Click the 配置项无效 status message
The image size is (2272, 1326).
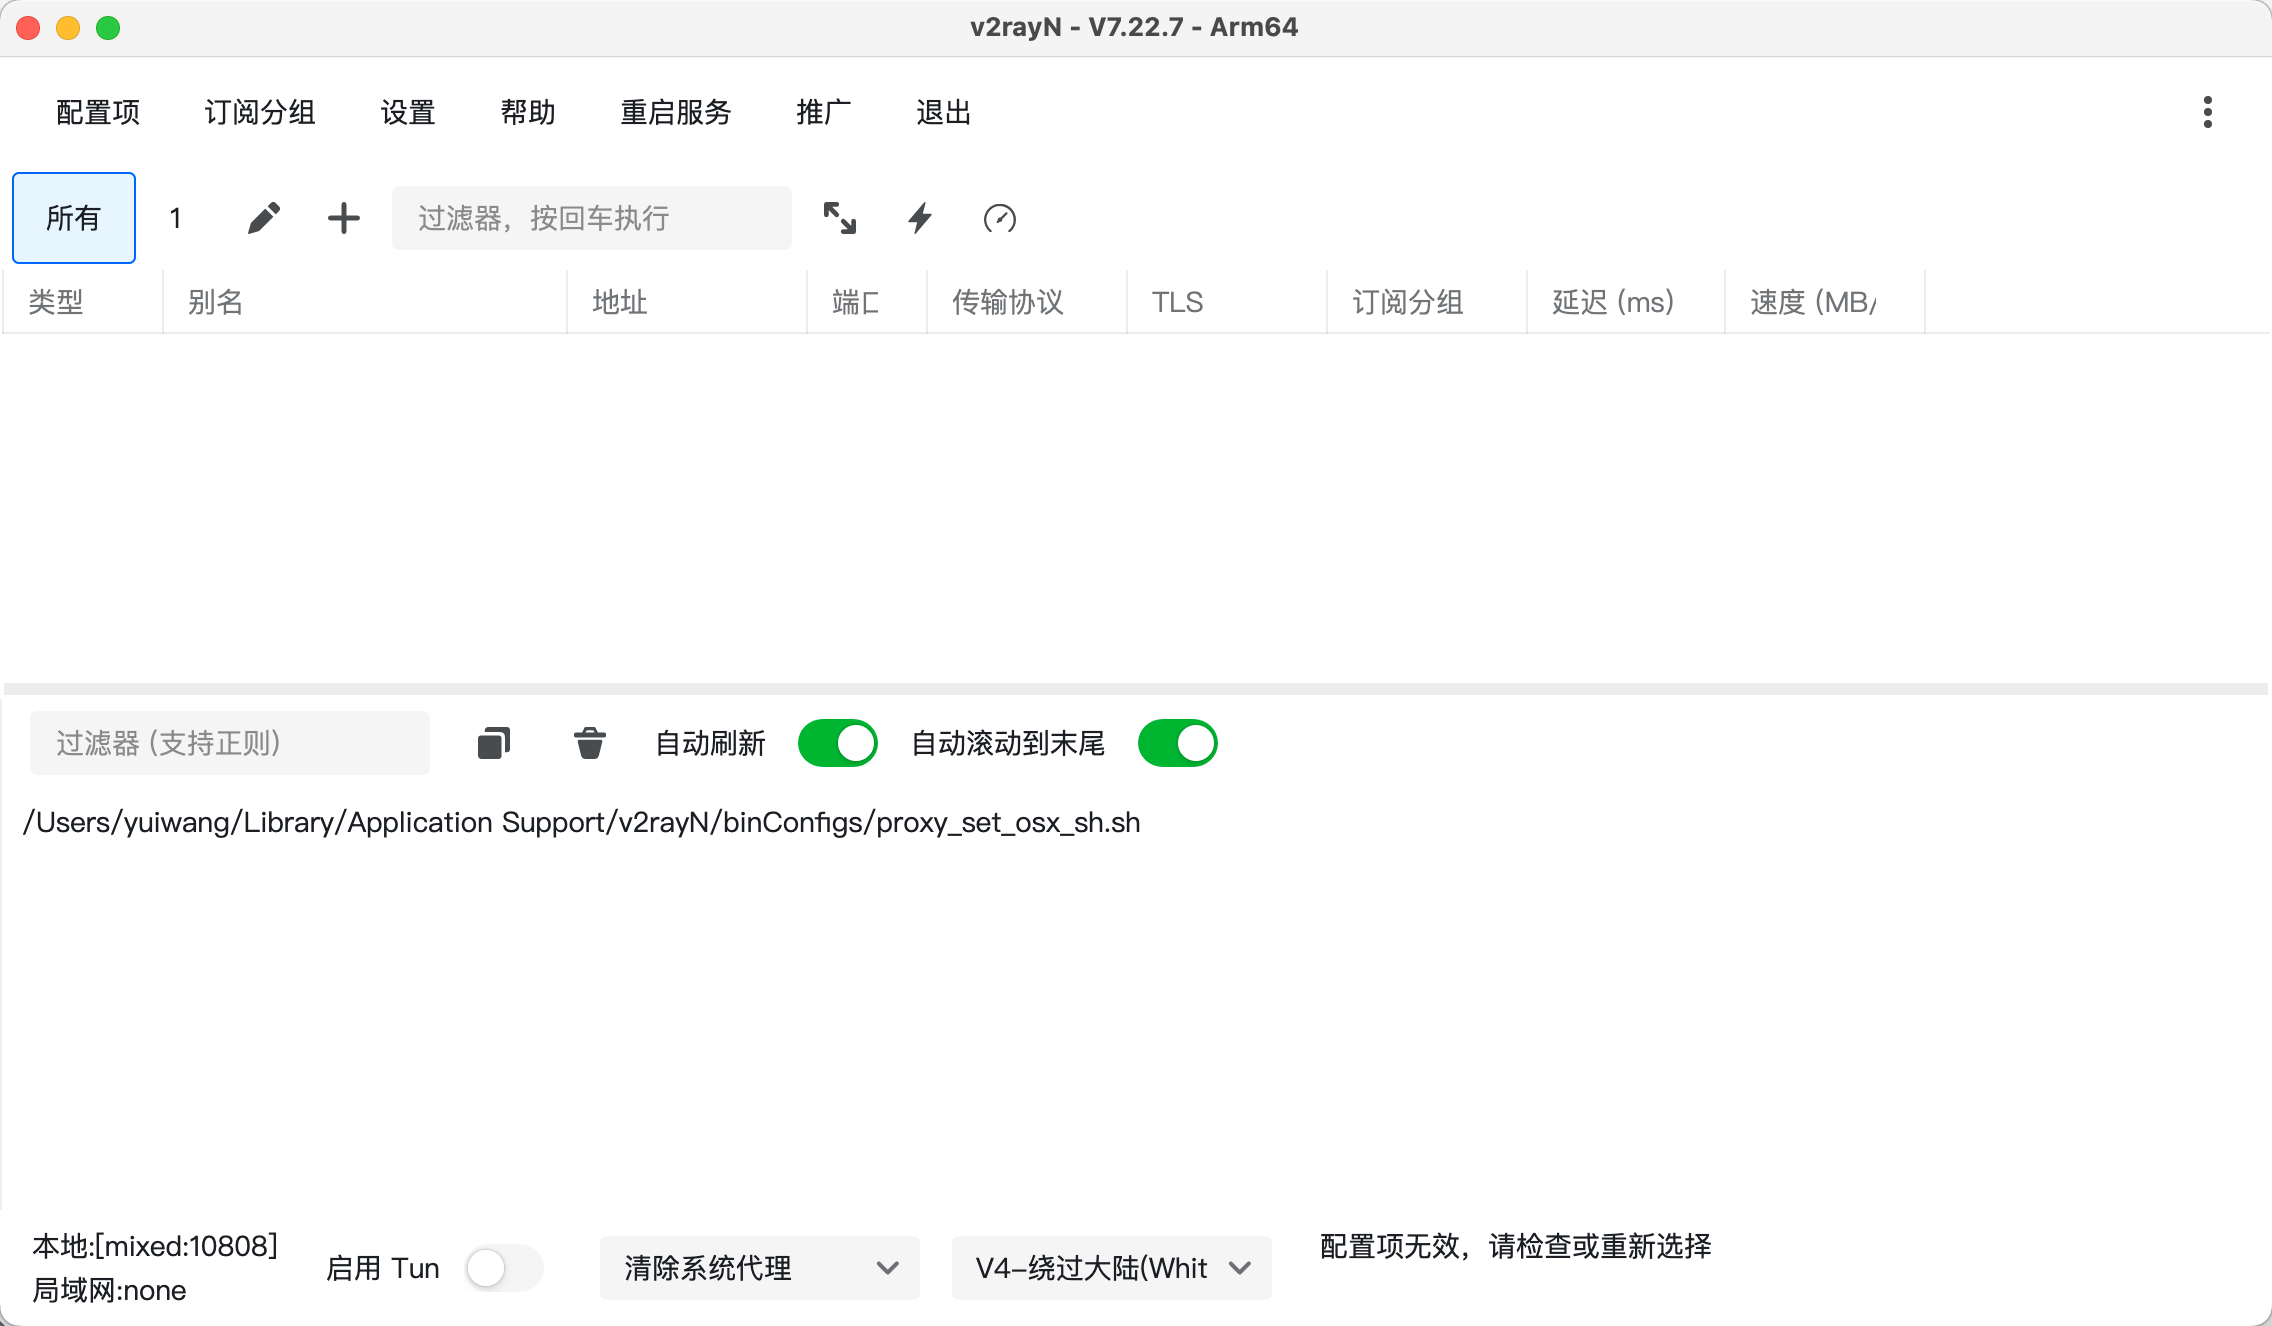[1516, 1246]
